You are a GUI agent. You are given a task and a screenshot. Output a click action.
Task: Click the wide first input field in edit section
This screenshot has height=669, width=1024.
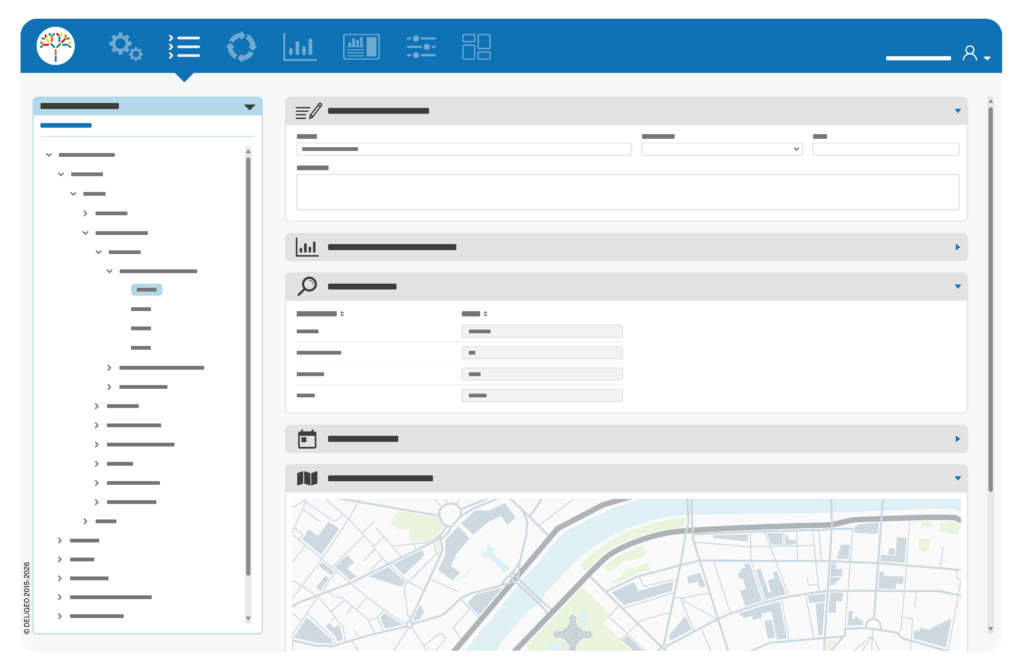click(464, 149)
